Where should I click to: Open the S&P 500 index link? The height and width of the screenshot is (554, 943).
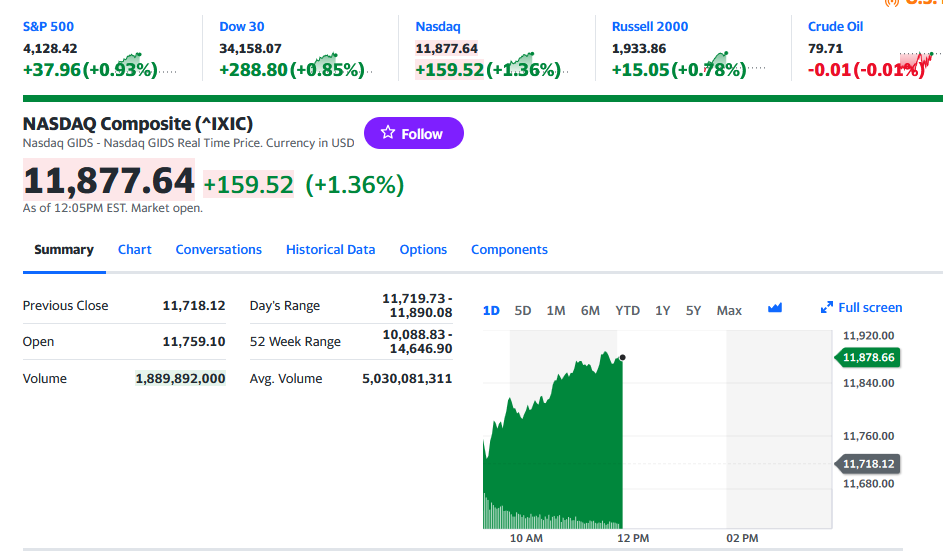(x=48, y=26)
